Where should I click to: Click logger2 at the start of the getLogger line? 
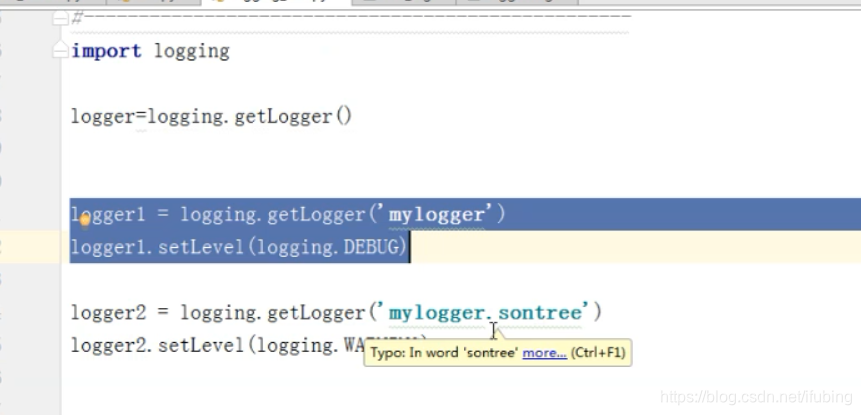[108, 313]
